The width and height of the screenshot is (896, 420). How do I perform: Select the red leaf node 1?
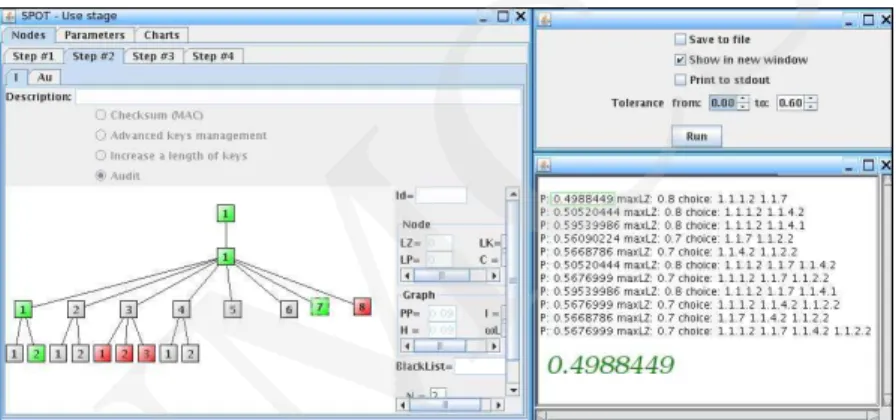pos(102,354)
